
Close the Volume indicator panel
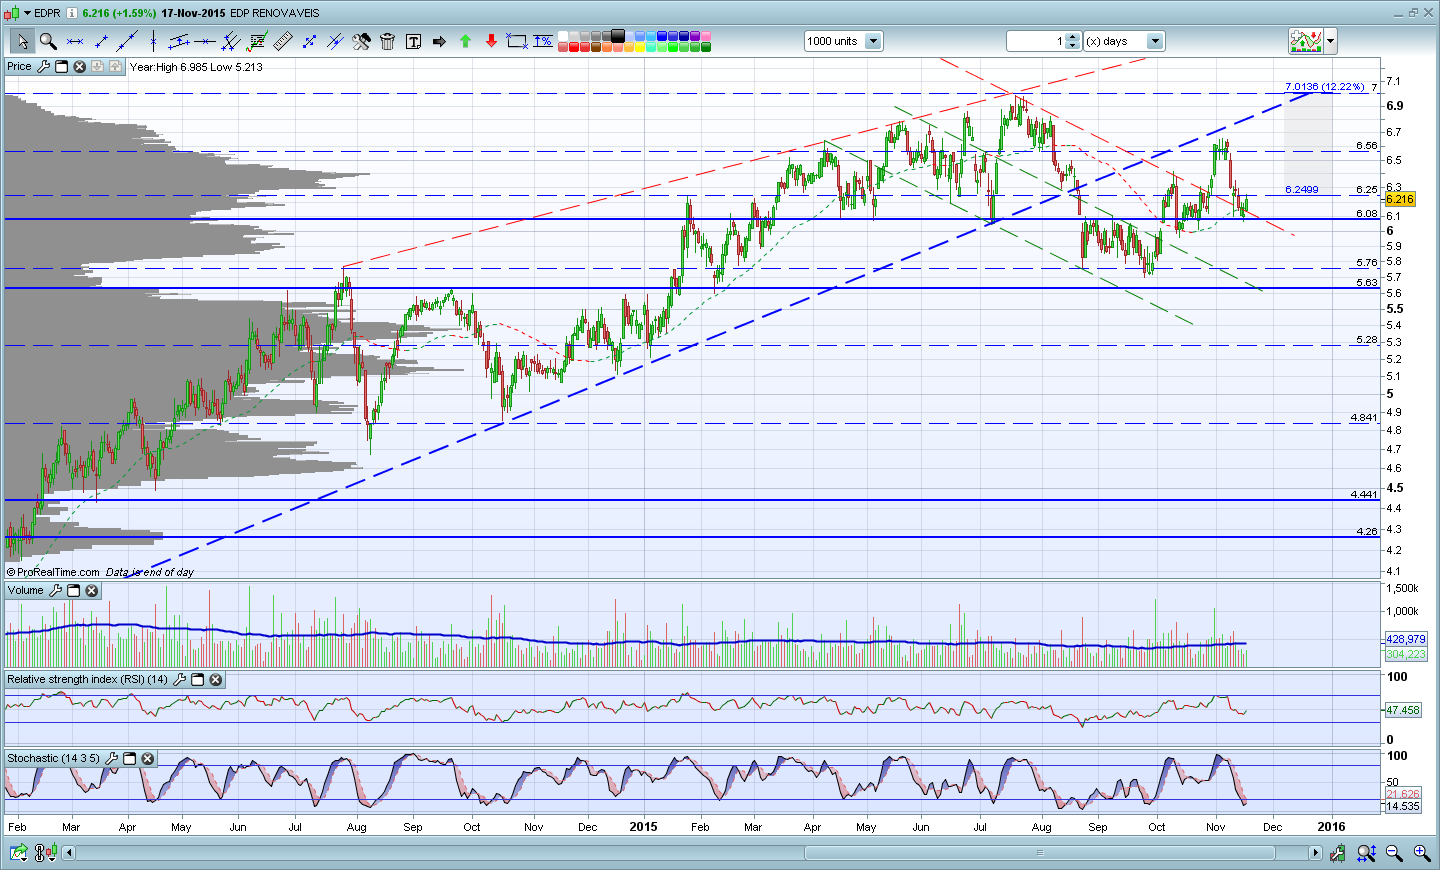pos(92,591)
